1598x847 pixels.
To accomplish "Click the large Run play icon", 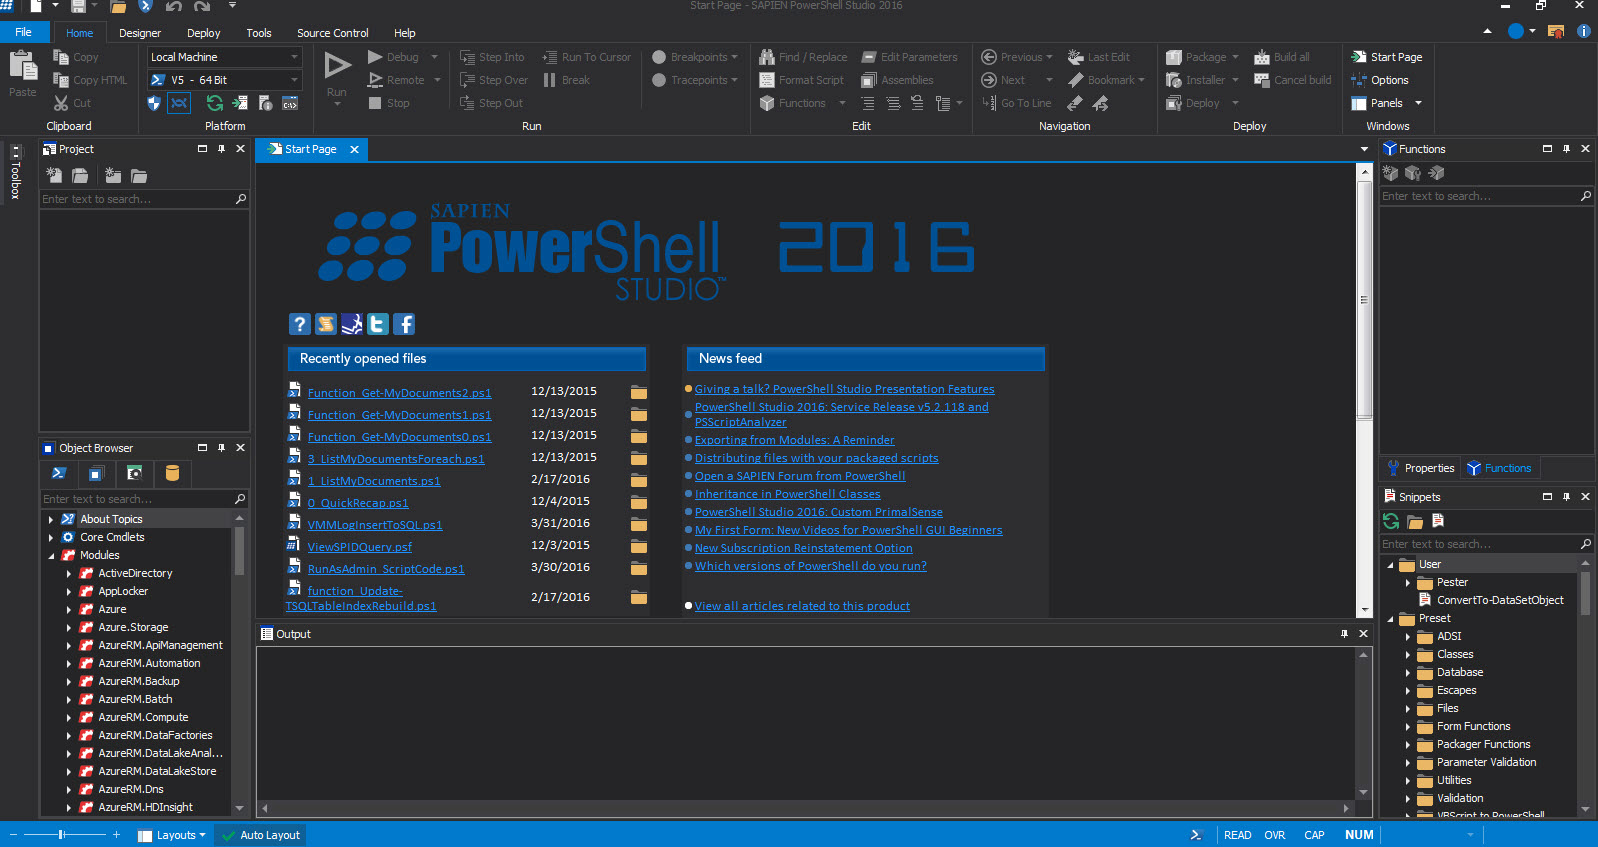I will [x=338, y=66].
